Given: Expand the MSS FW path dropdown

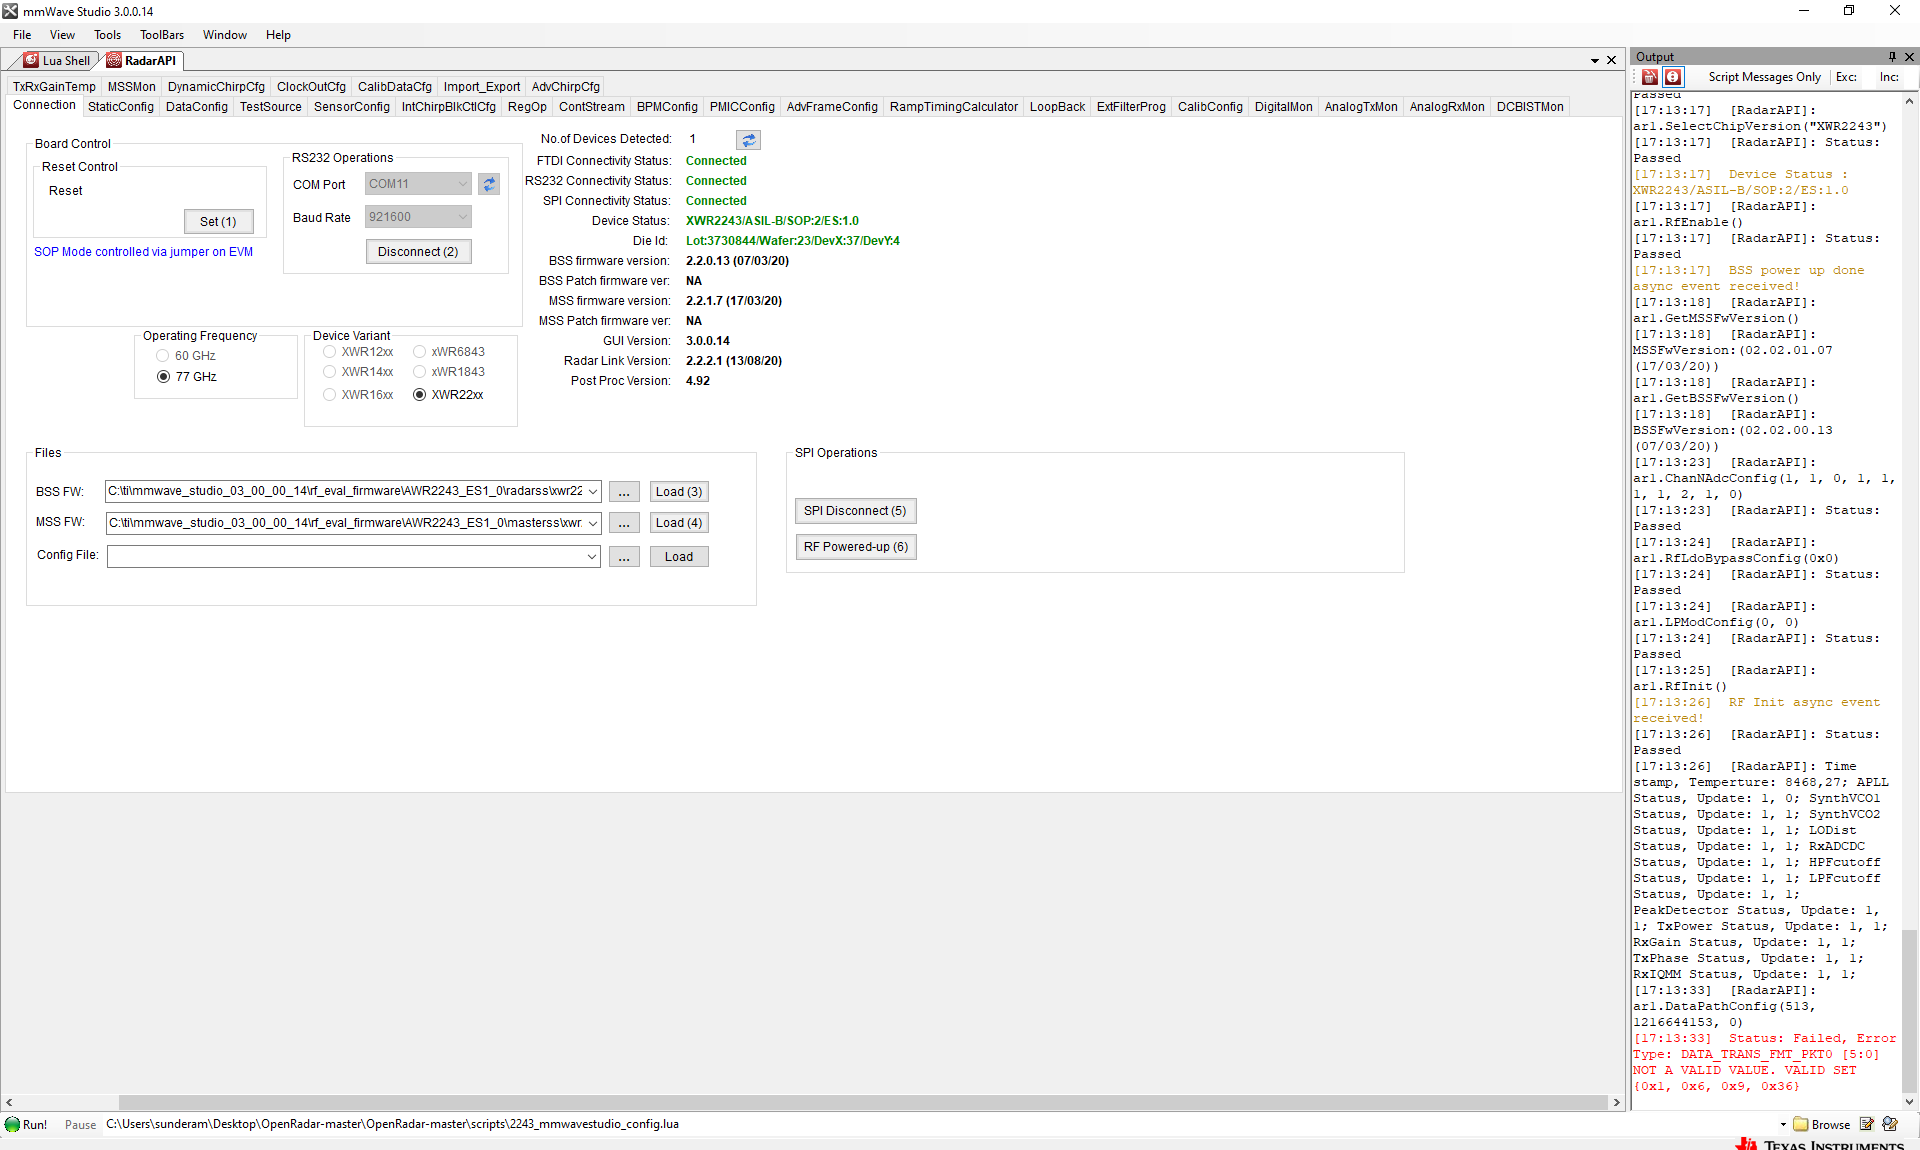Looking at the screenshot, I should click(593, 523).
